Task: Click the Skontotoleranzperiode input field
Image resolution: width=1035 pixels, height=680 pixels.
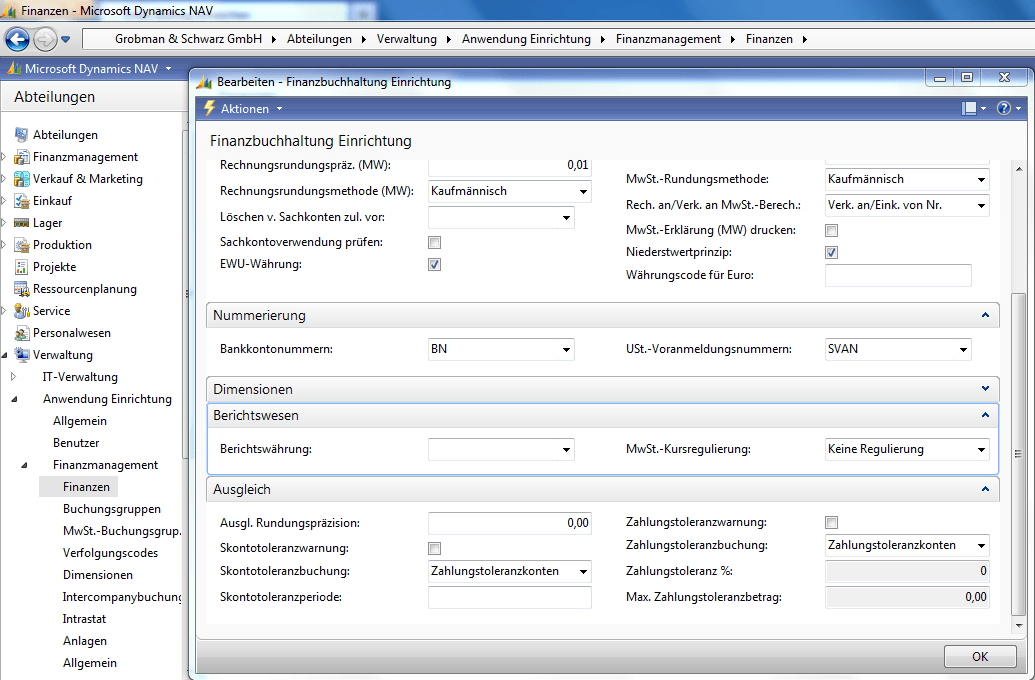Action: click(x=510, y=597)
